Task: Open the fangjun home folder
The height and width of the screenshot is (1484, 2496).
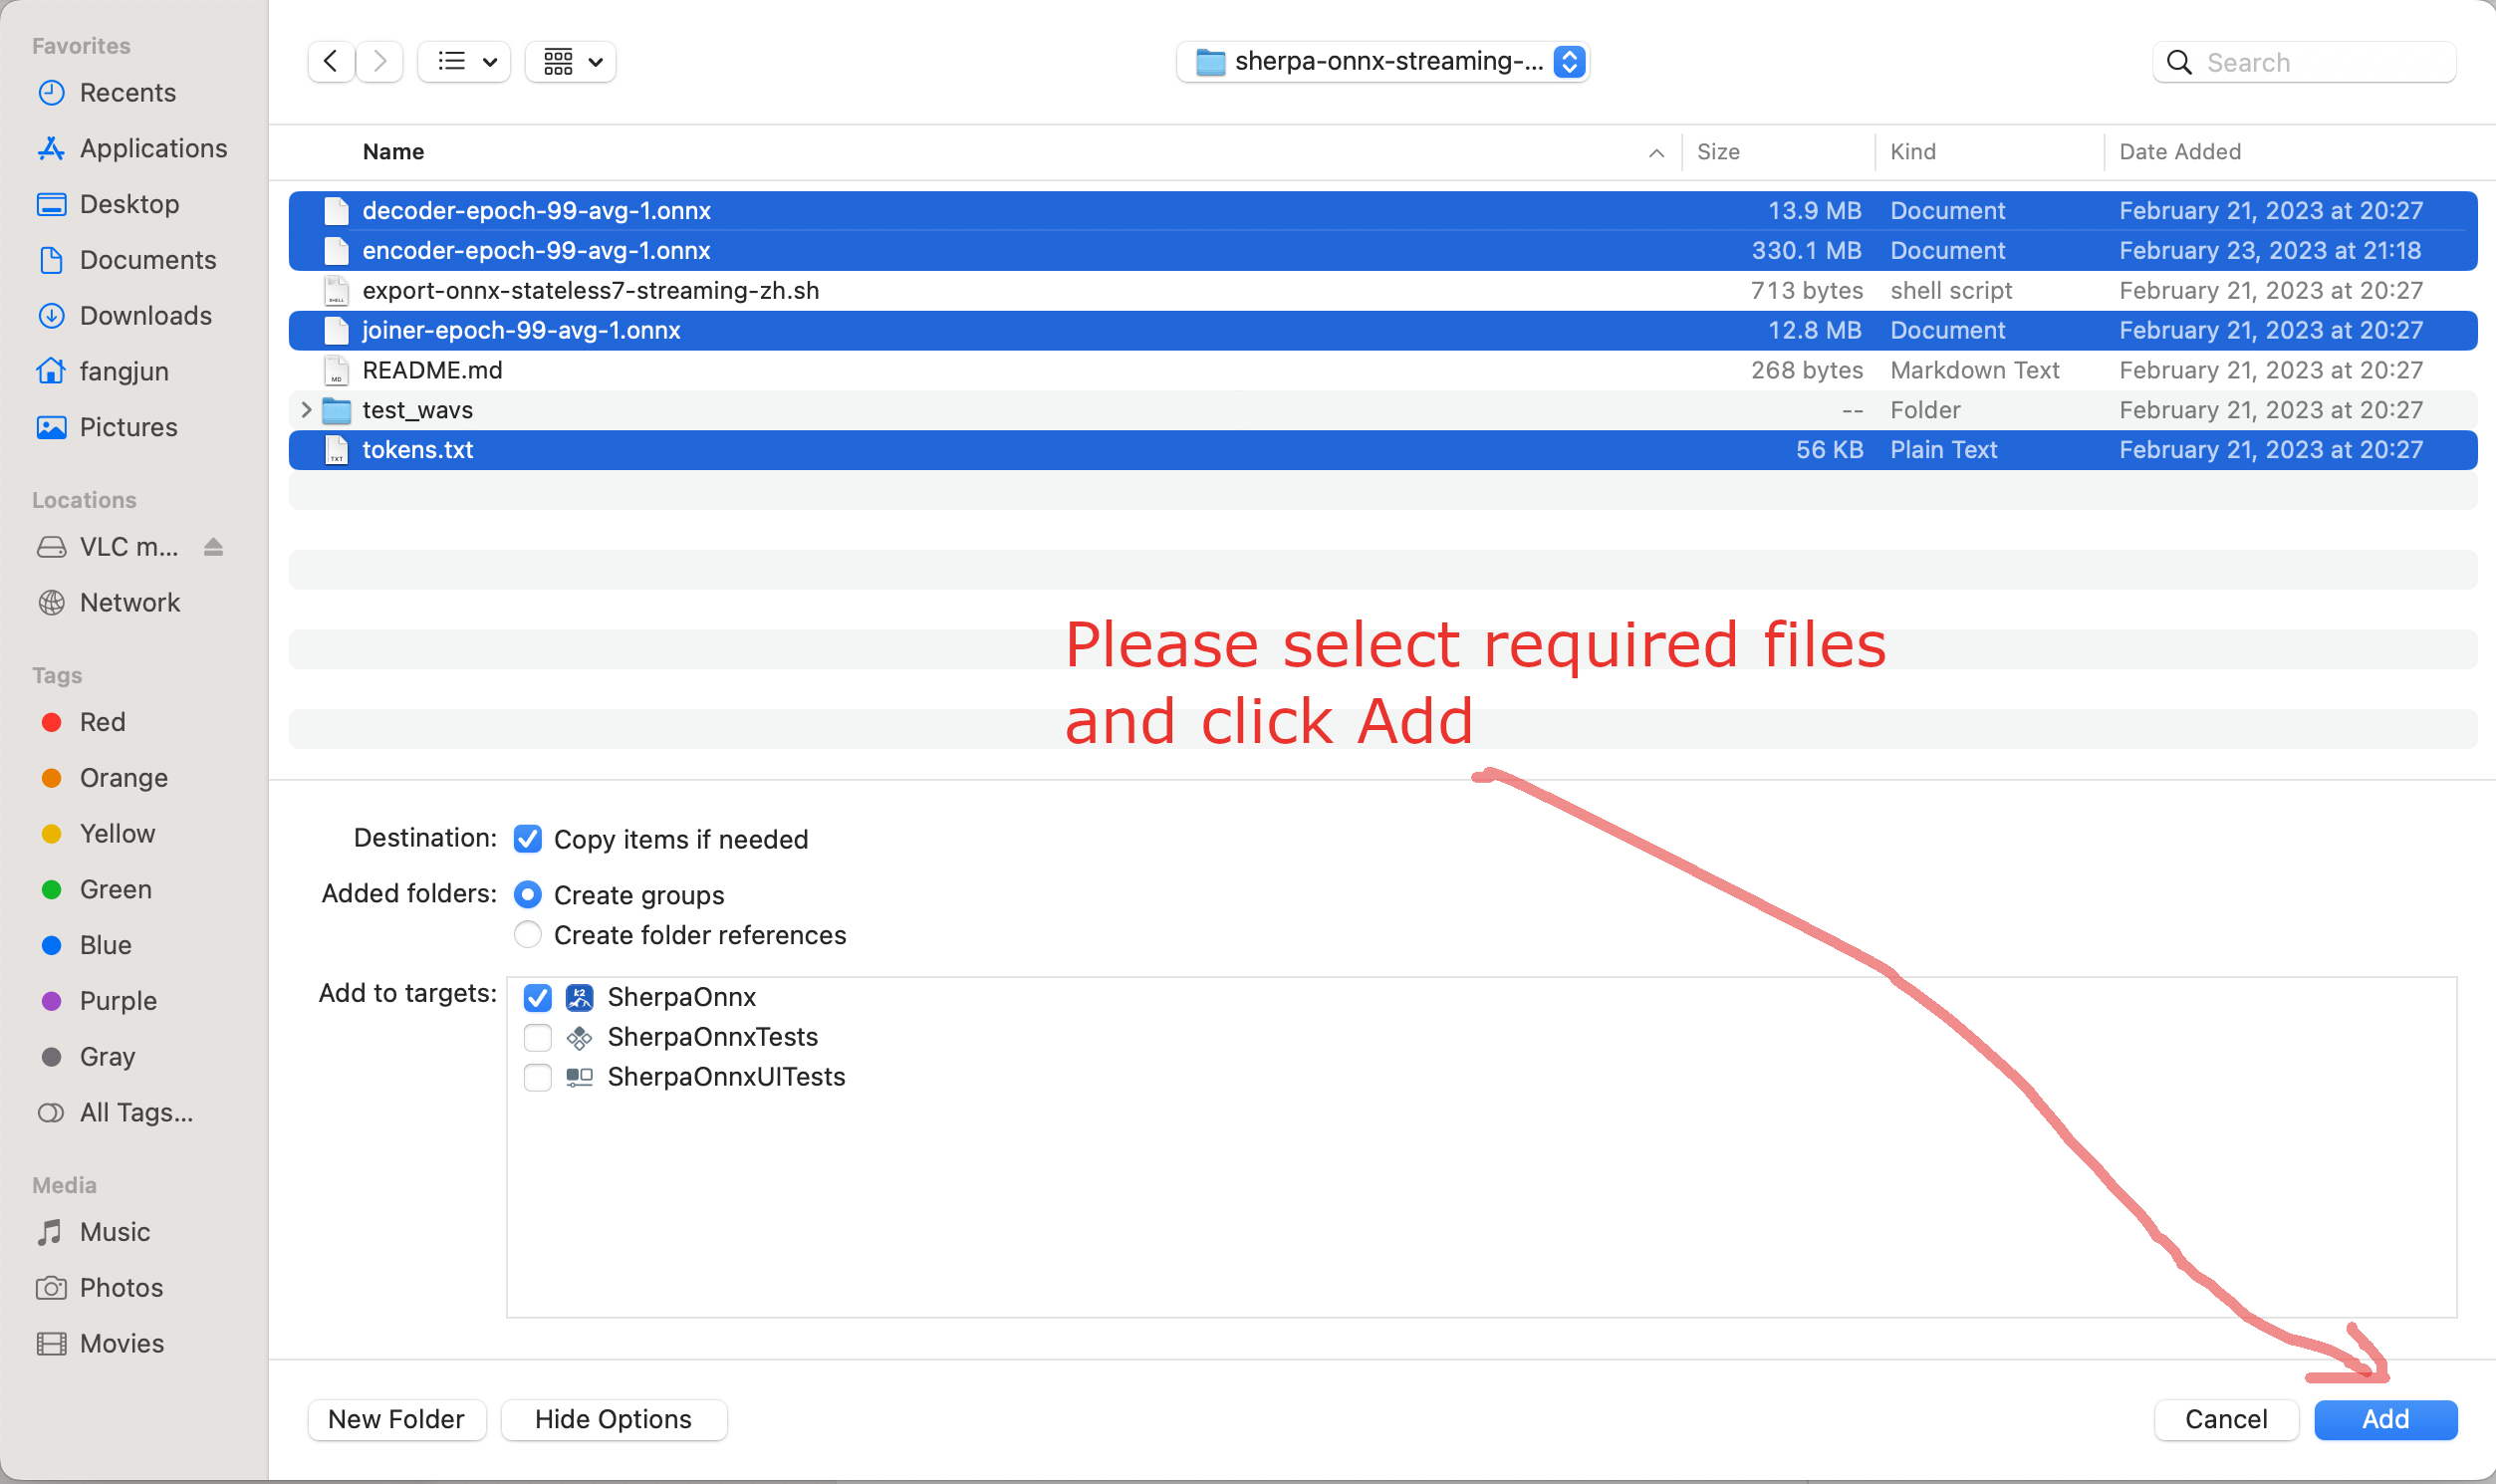Action: click(x=102, y=371)
